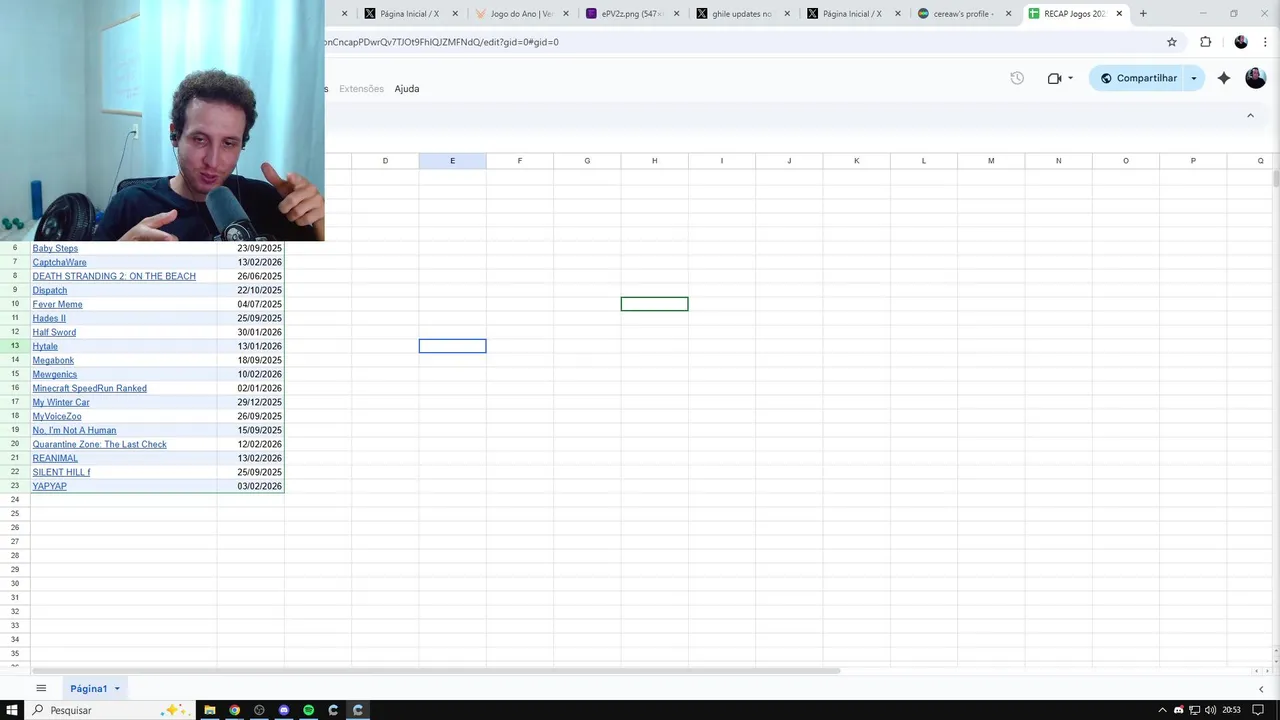Open File Explorer from the taskbar

(210, 710)
